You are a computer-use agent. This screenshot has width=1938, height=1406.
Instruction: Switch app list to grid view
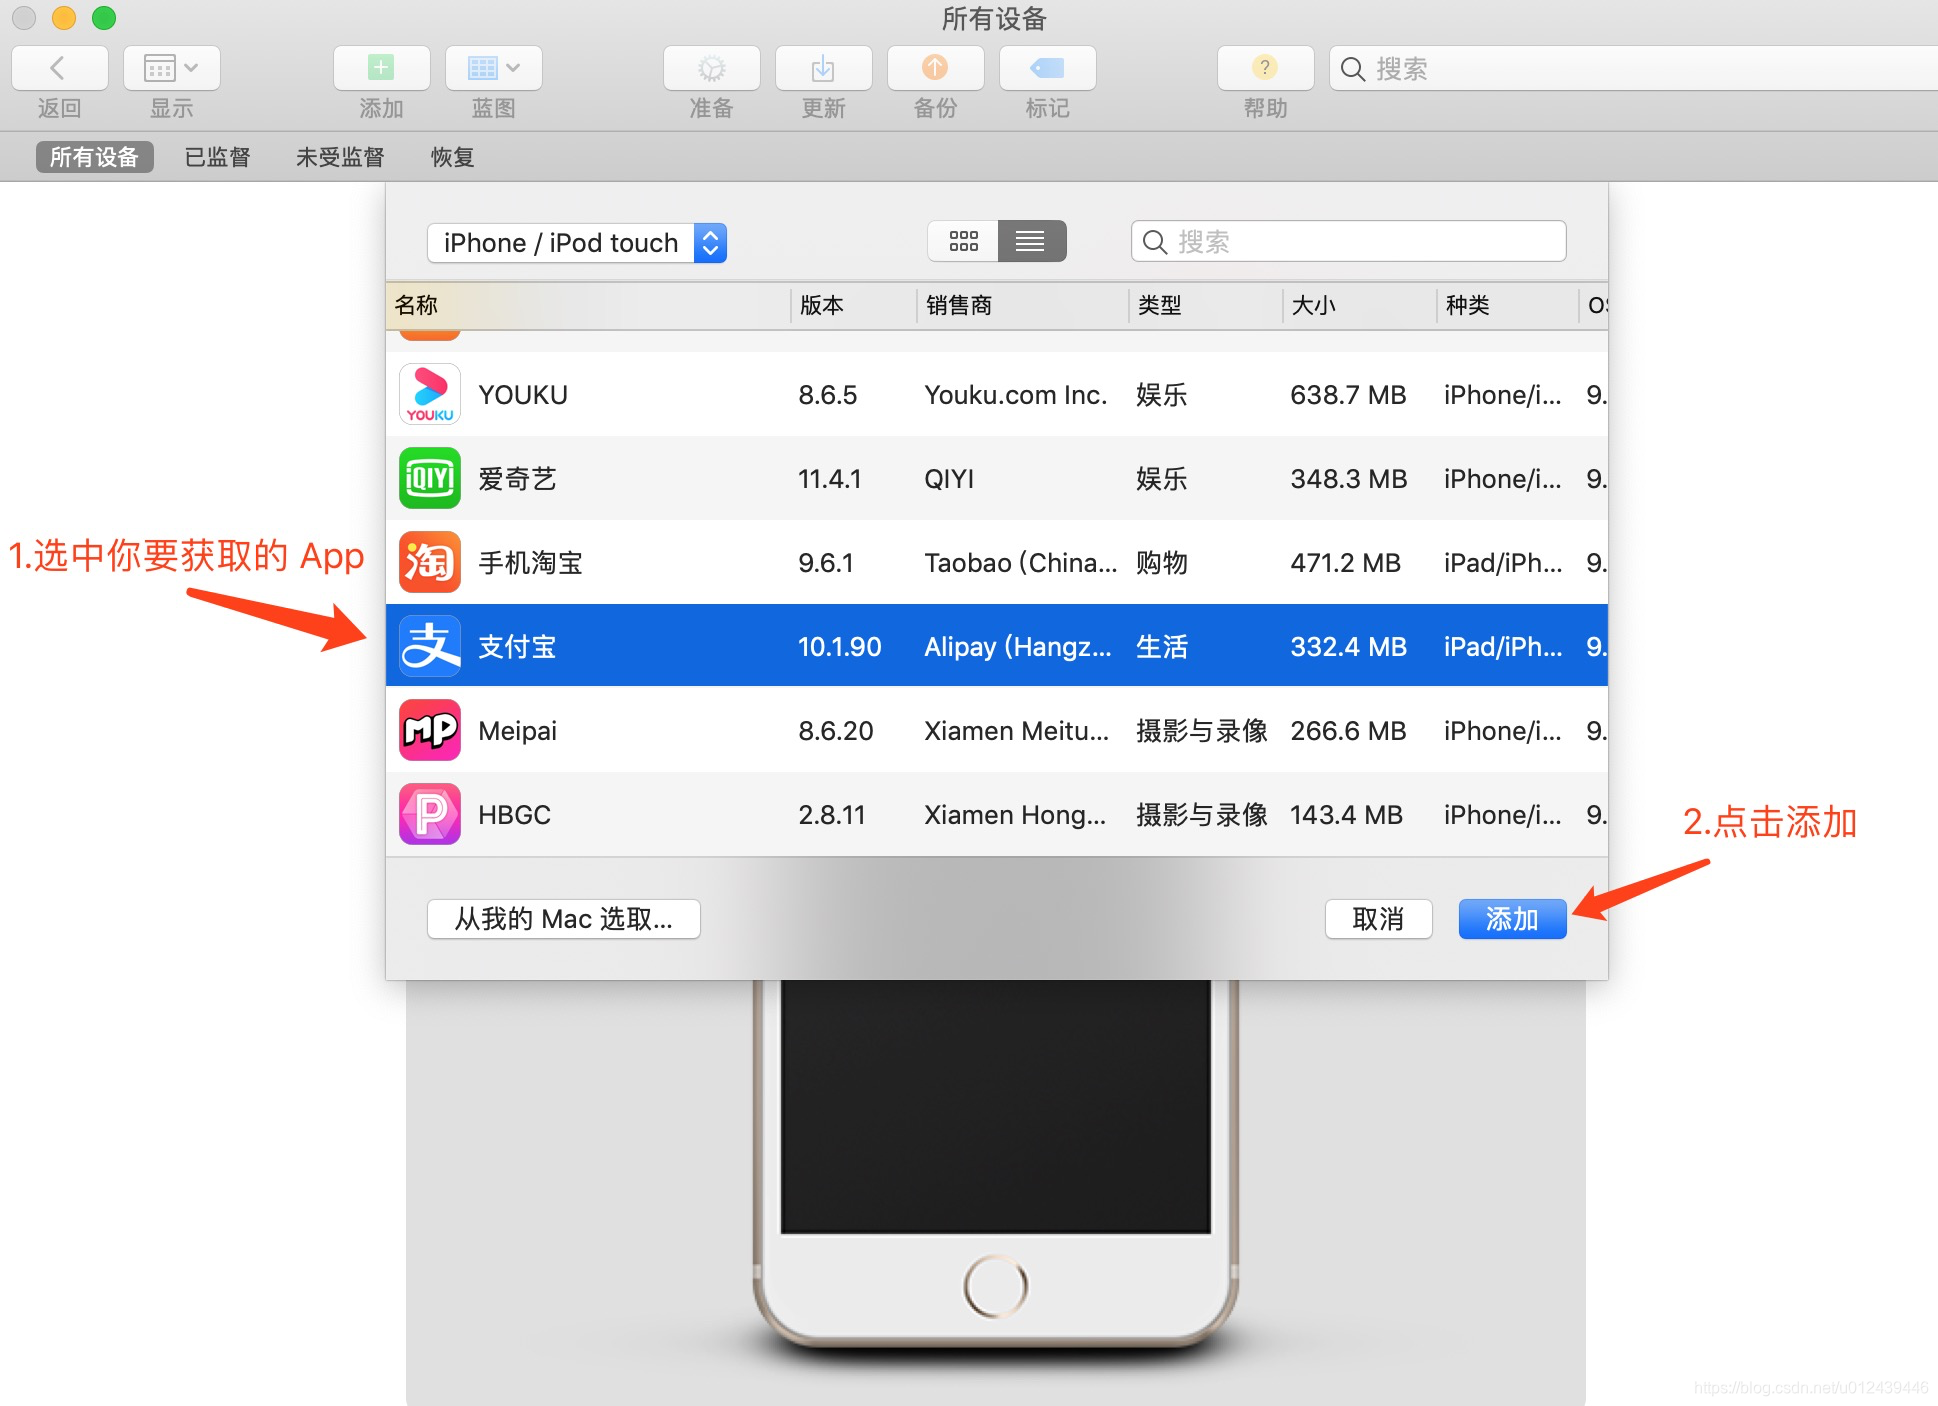point(963,241)
